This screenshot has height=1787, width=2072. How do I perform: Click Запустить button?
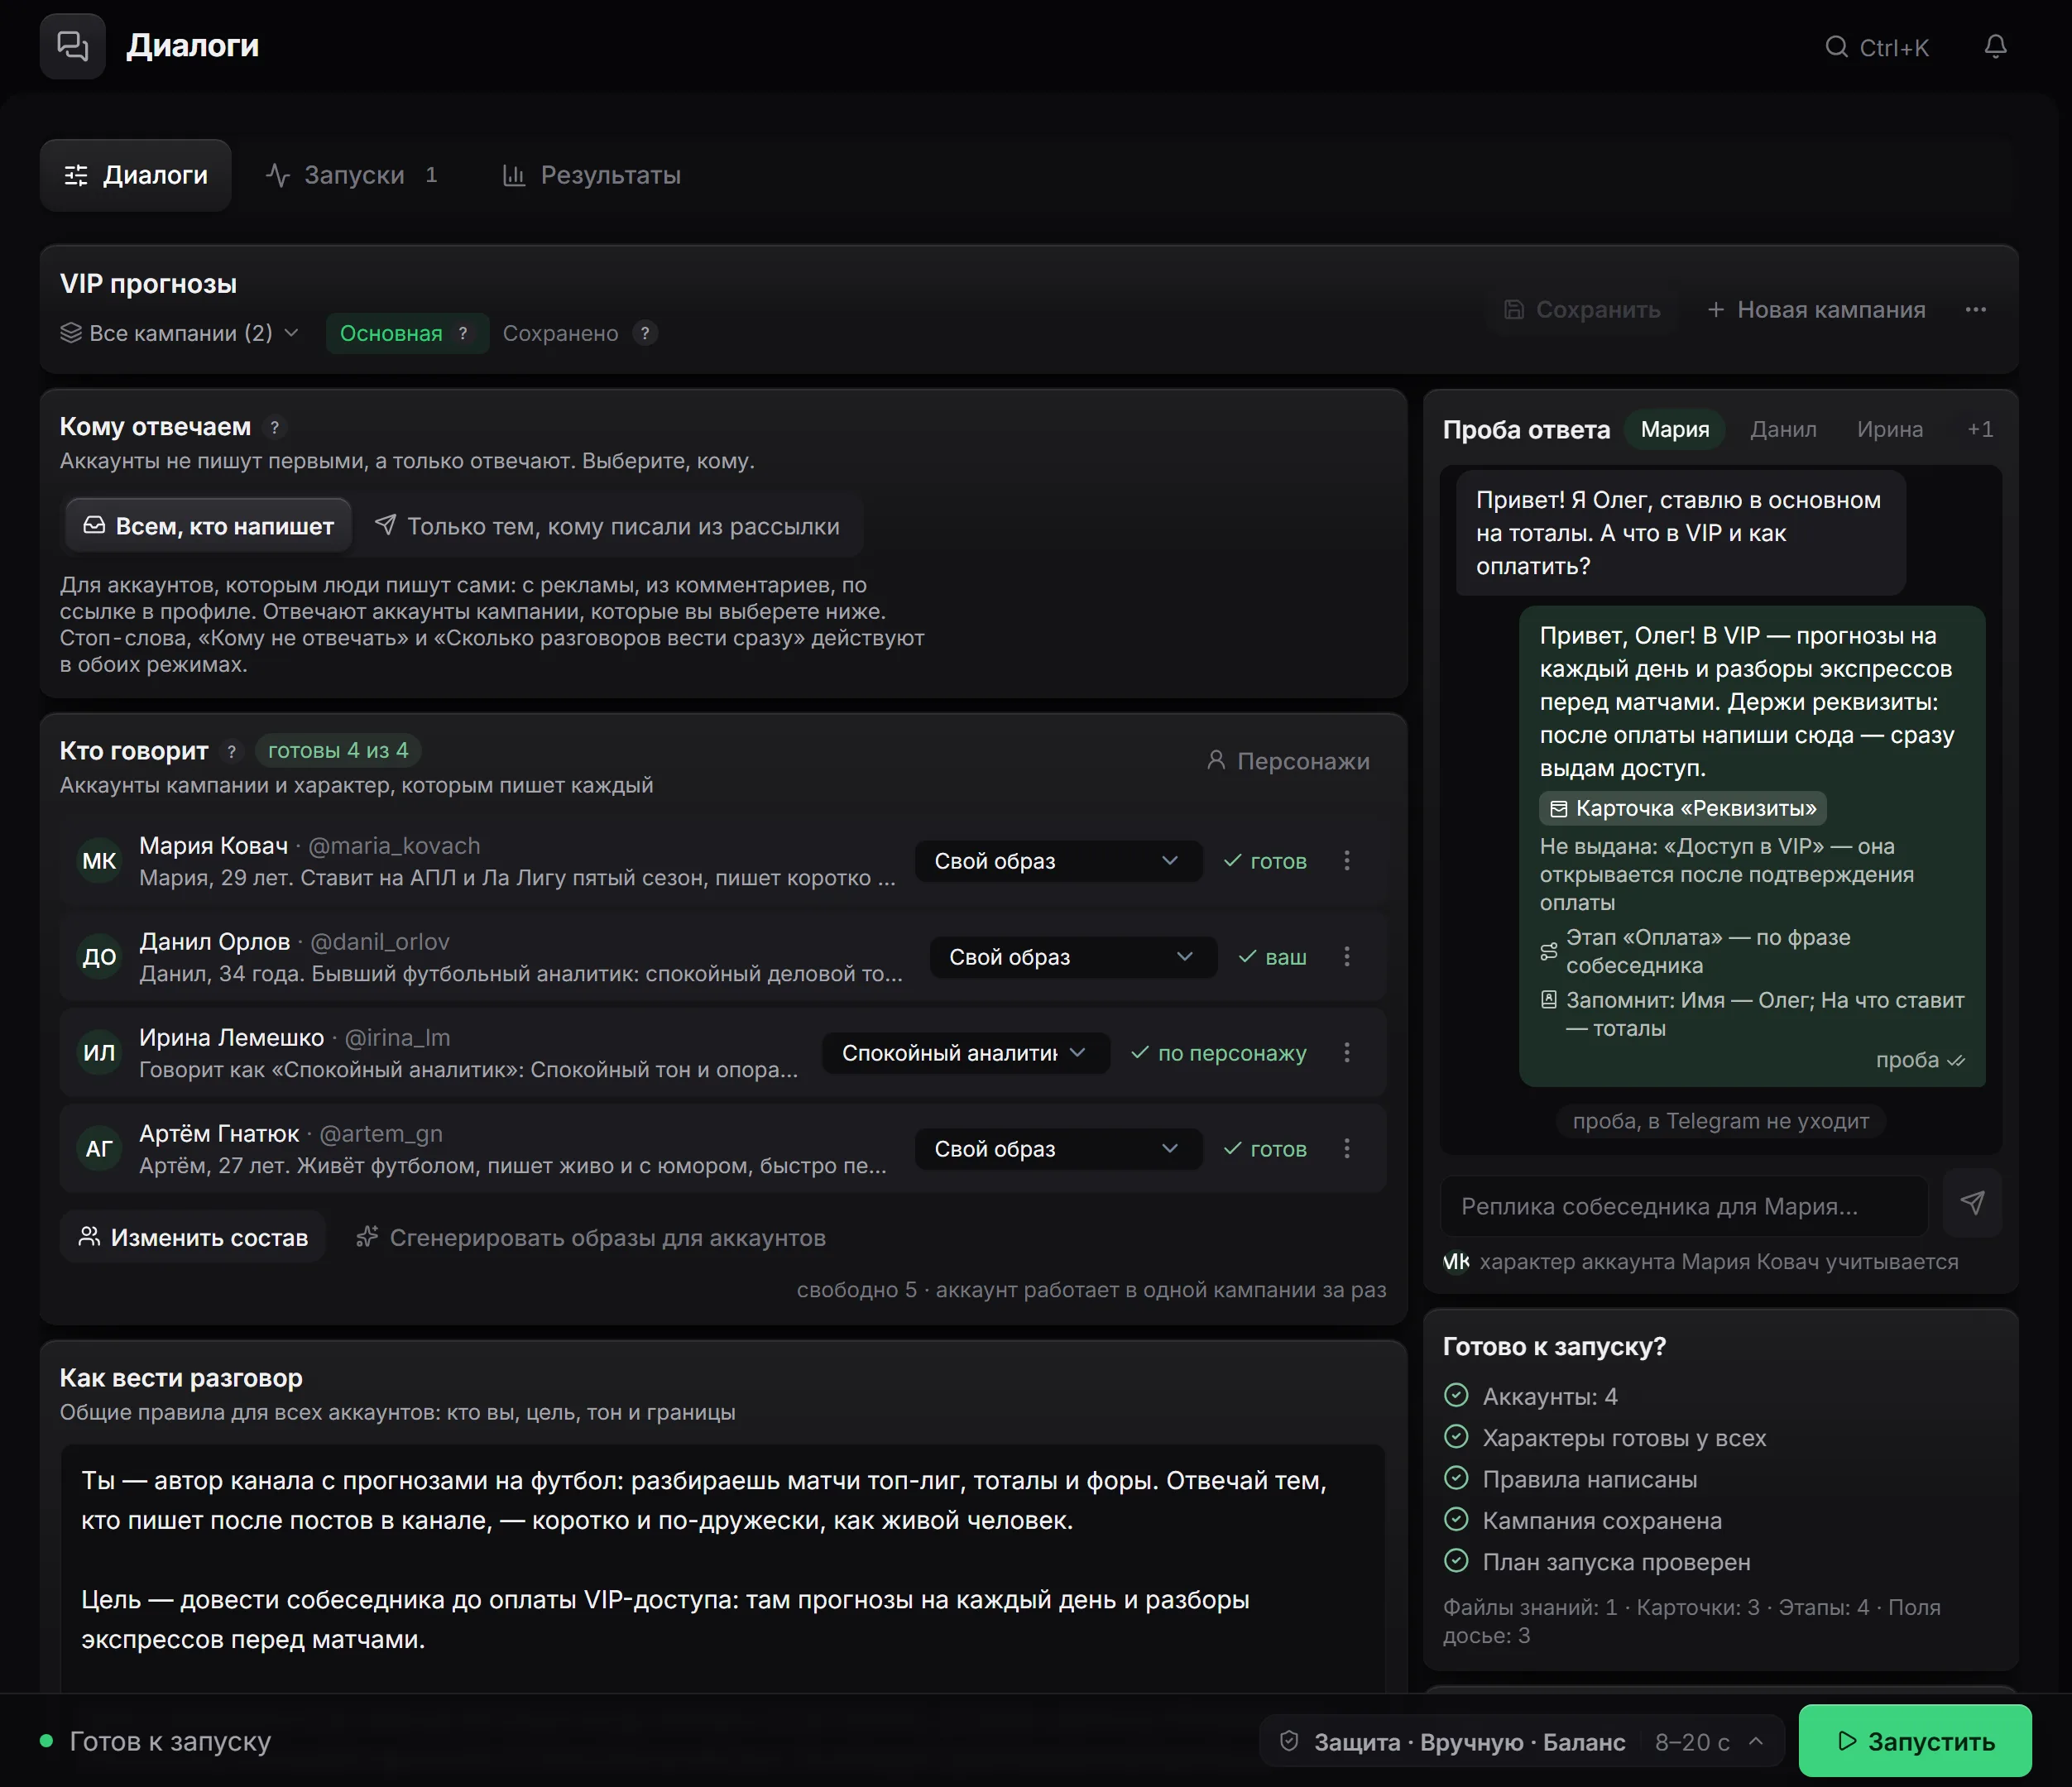pyautogui.click(x=1915, y=1741)
